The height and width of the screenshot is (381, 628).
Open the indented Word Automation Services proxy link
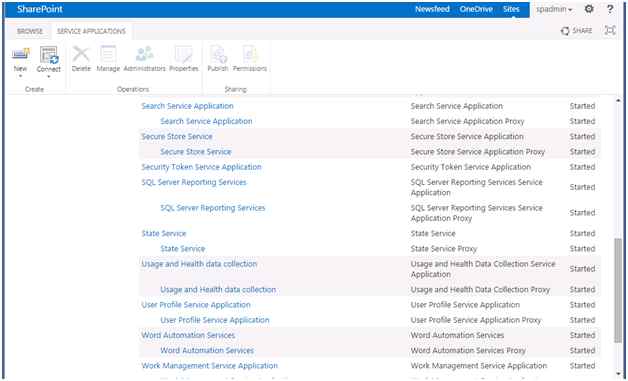pyautogui.click(x=207, y=351)
